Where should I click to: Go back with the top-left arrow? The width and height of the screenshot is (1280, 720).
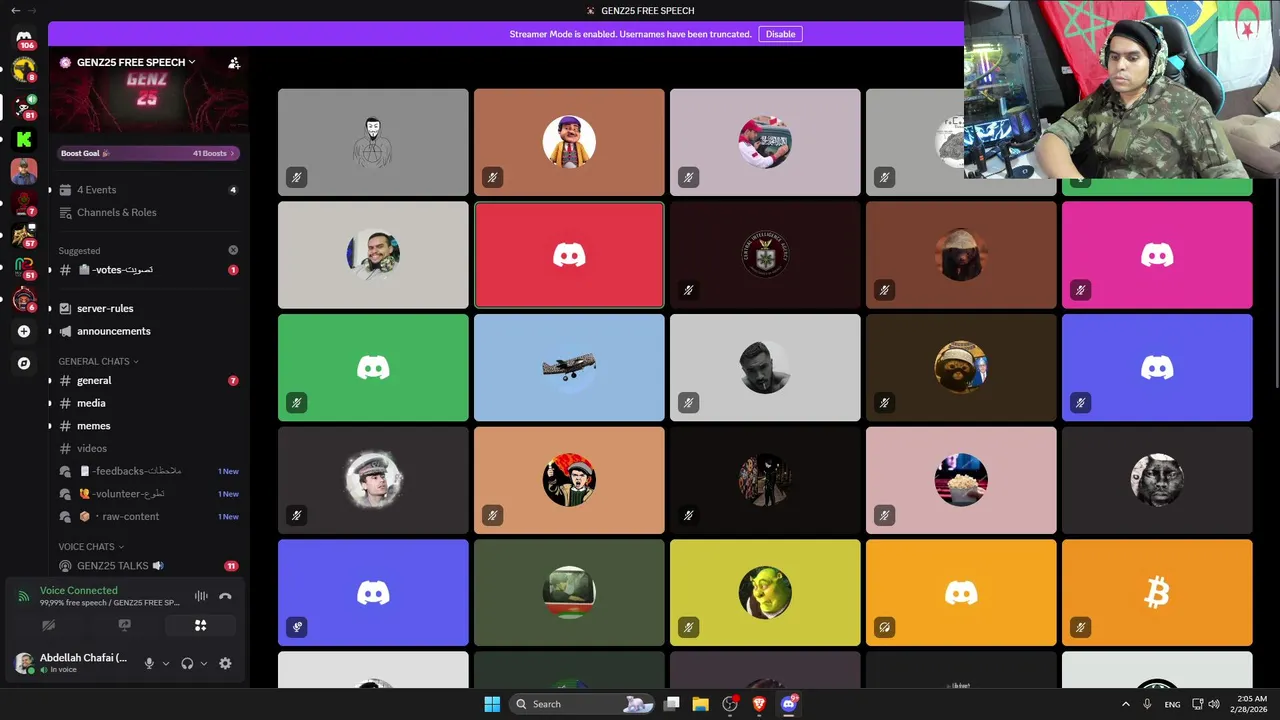tap(15, 10)
